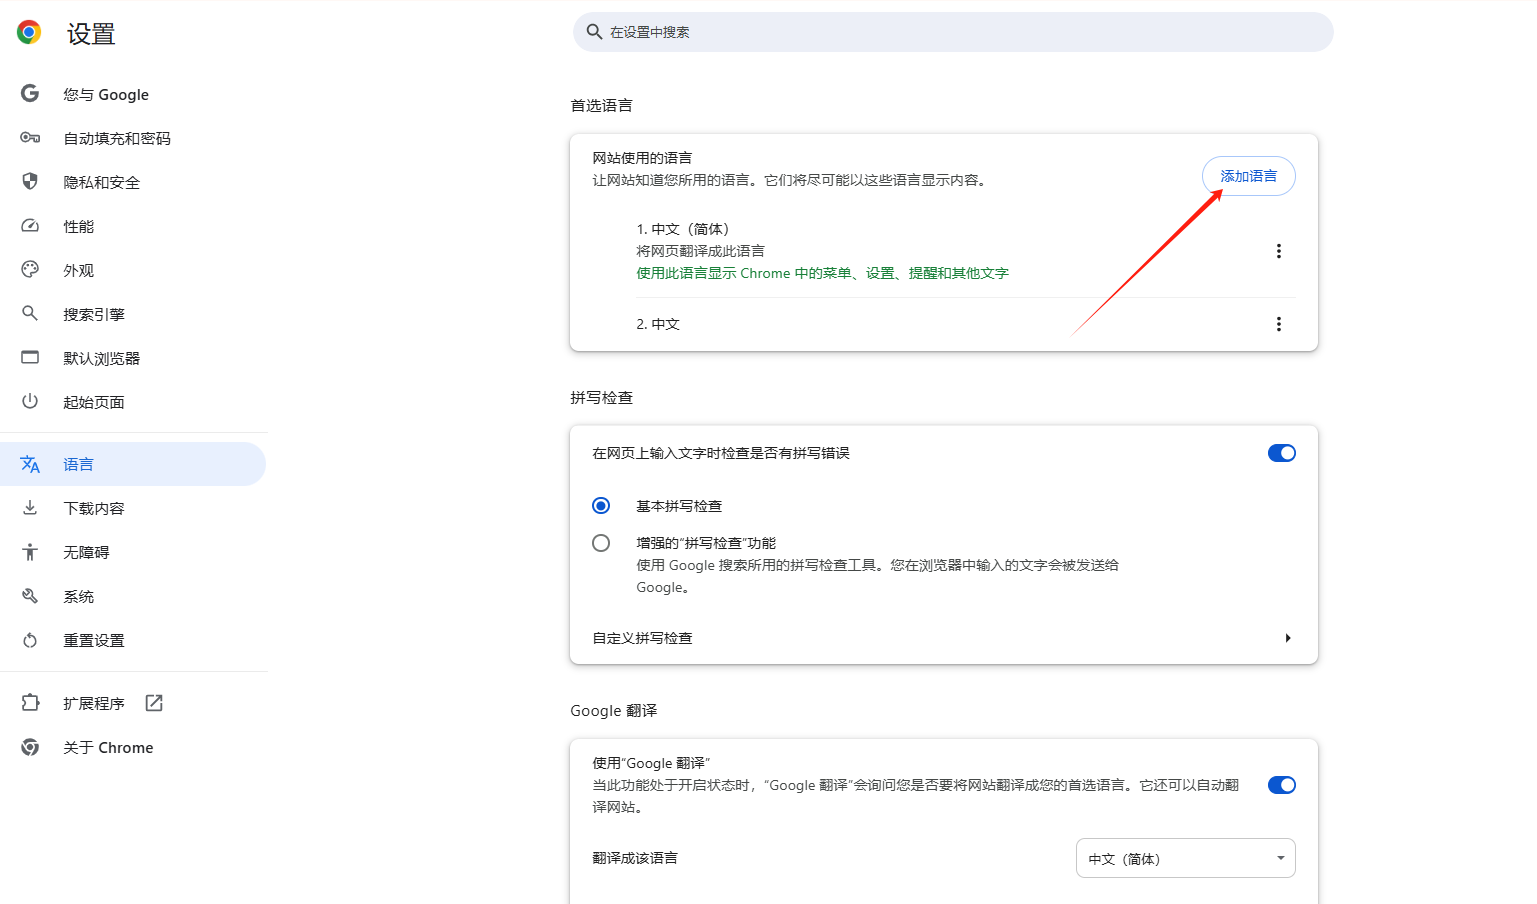The image size is (1537, 904).
Task: Click the puzzle piece extensions icon
Action: click(x=30, y=703)
